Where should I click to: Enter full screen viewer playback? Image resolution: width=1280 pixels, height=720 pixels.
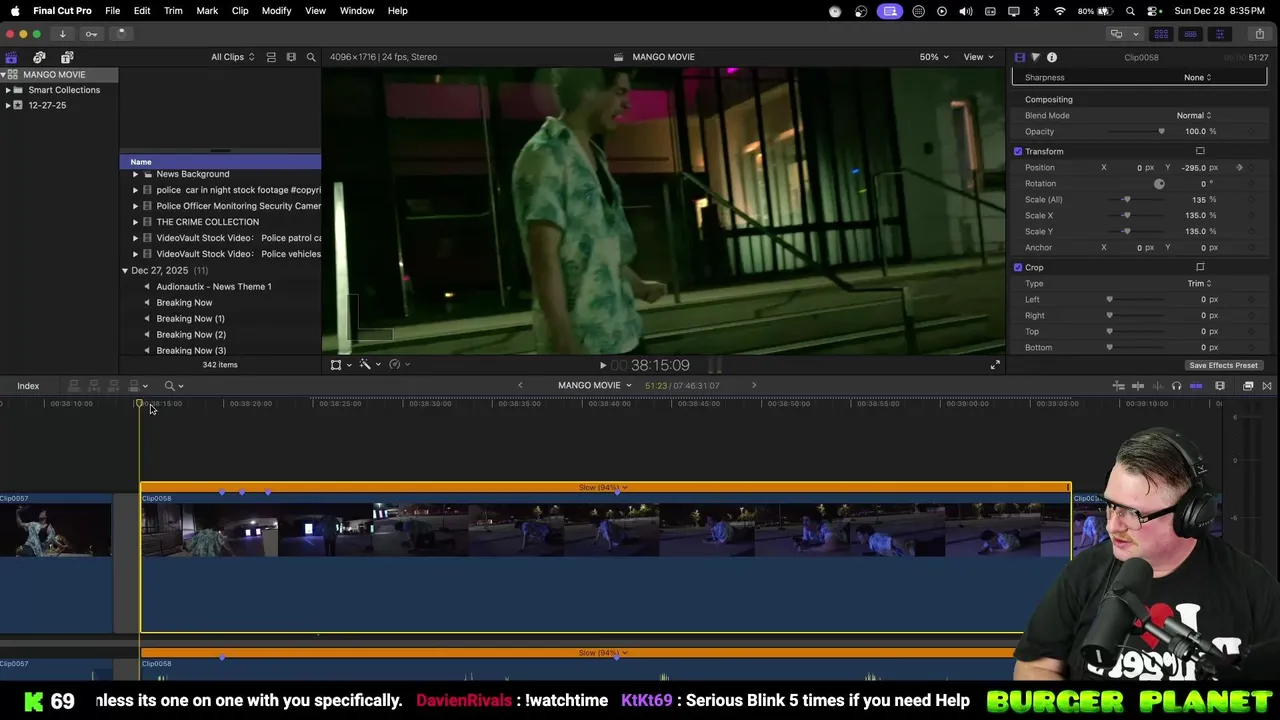pos(995,365)
